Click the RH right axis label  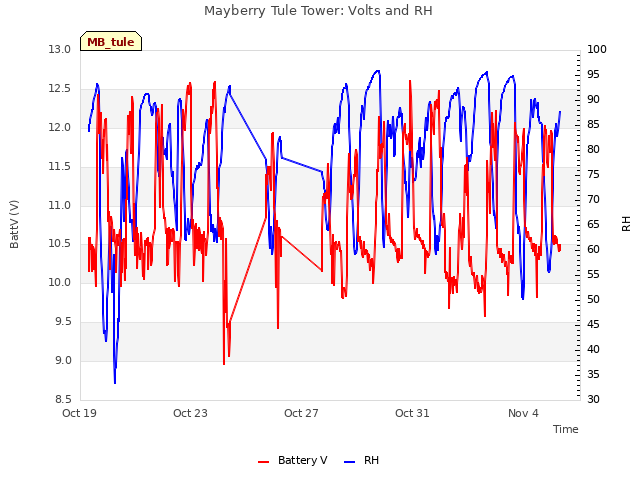click(x=626, y=224)
